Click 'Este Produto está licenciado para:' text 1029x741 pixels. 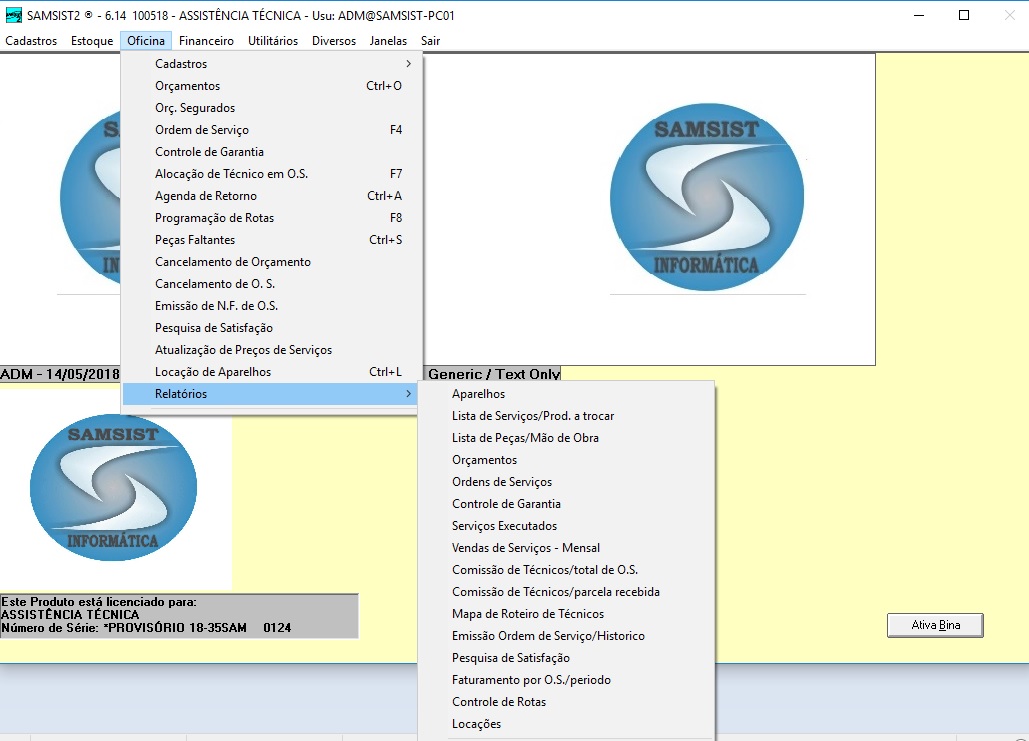pyautogui.click(x=99, y=602)
